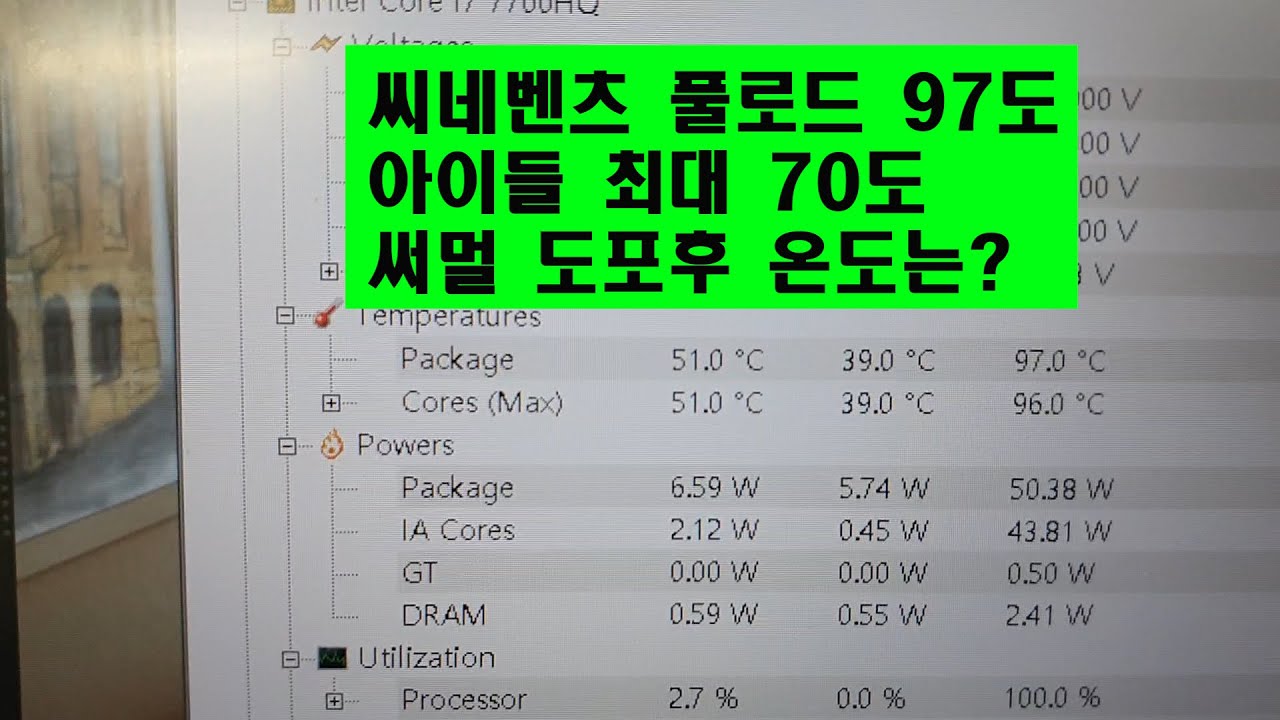Click the 0.55 W DRAM minimum value
Image resolution: width=1280 pixels, height=720 pixels.
(884, 616)
